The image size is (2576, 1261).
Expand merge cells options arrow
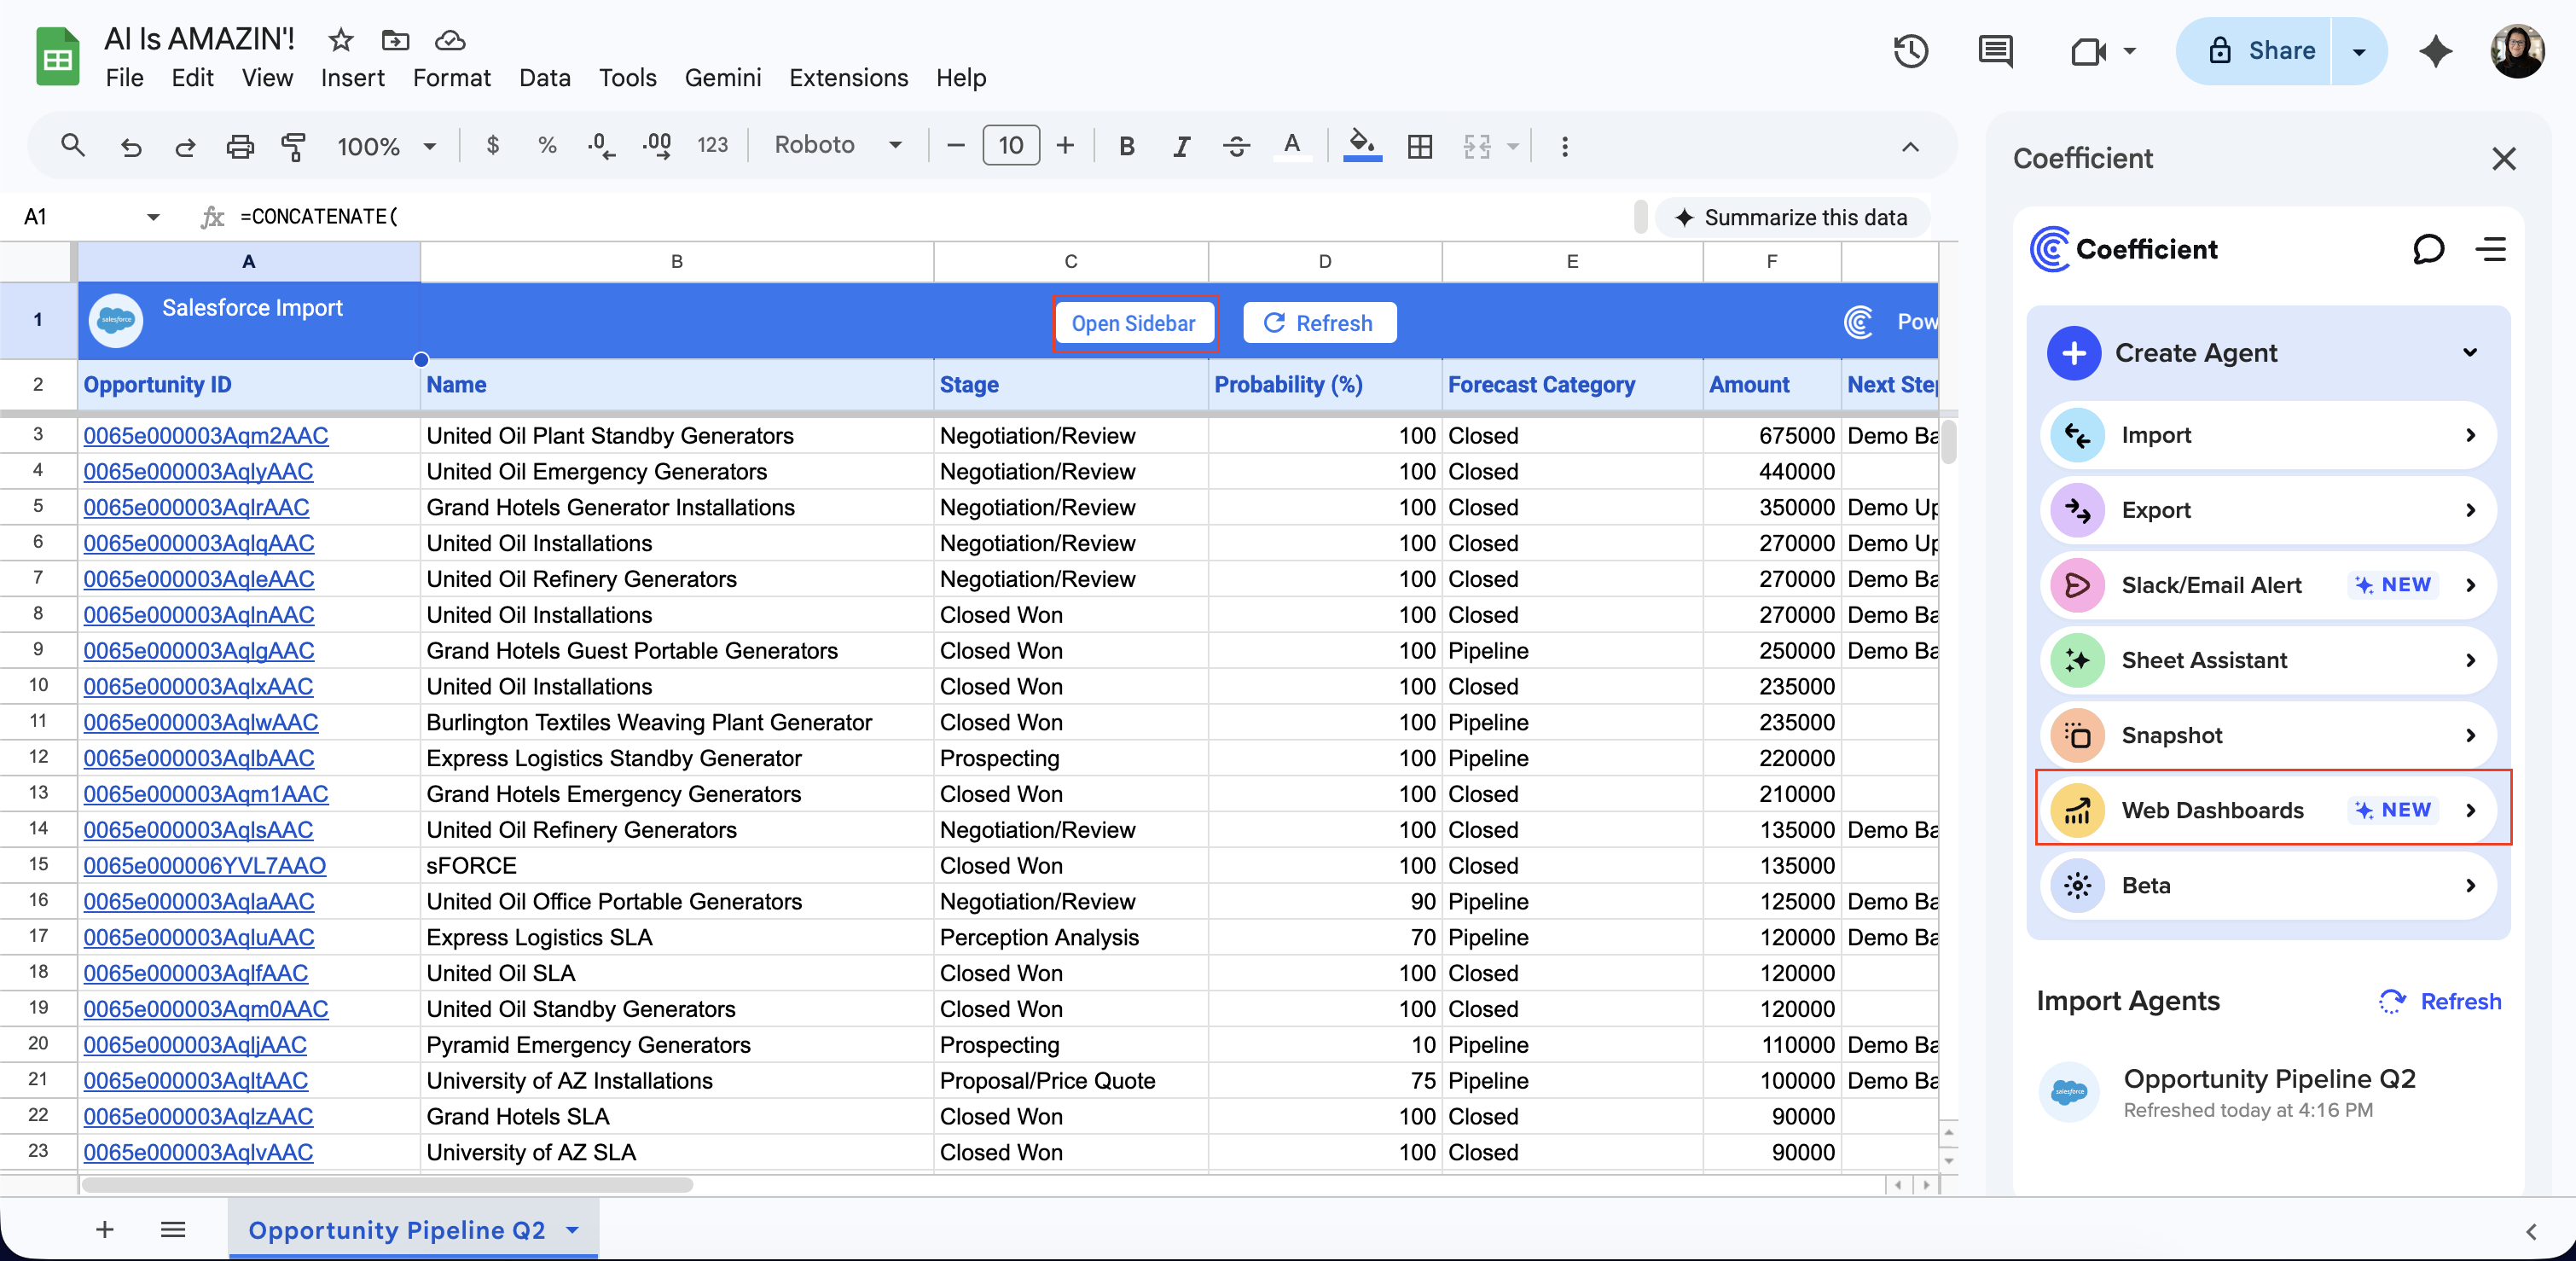[1513, 146]
